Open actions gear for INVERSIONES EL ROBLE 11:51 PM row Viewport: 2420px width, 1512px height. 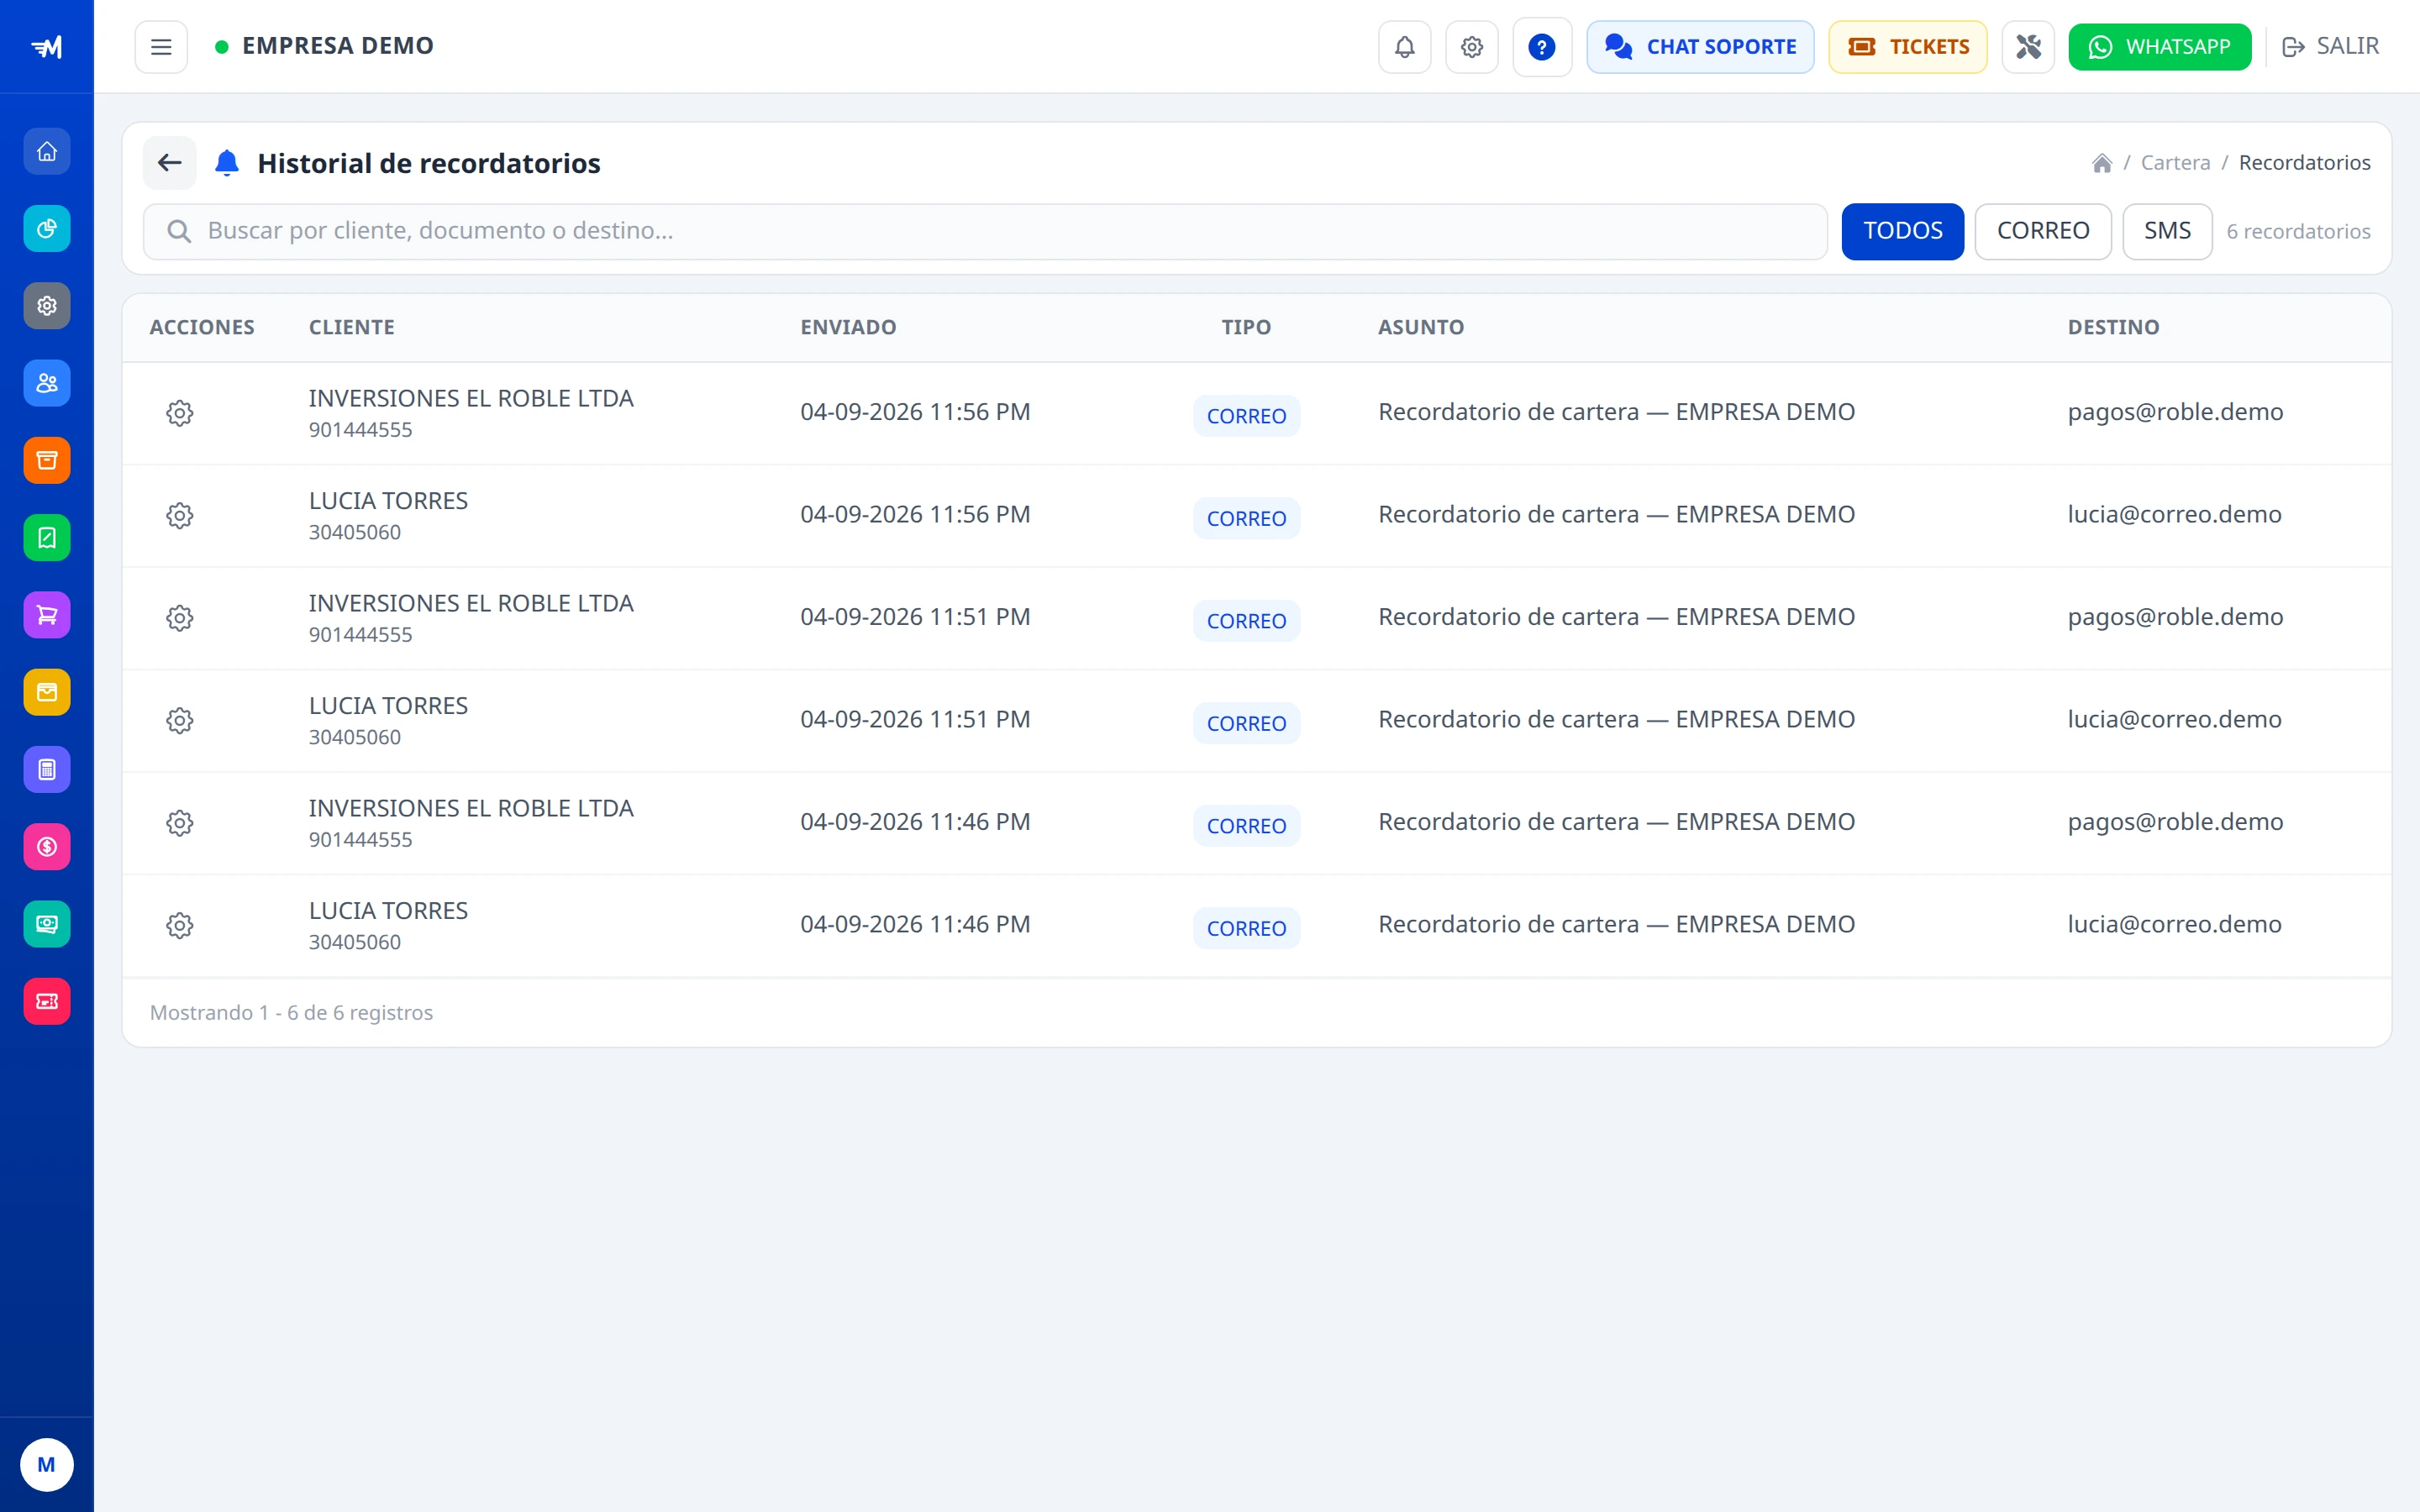180,618
